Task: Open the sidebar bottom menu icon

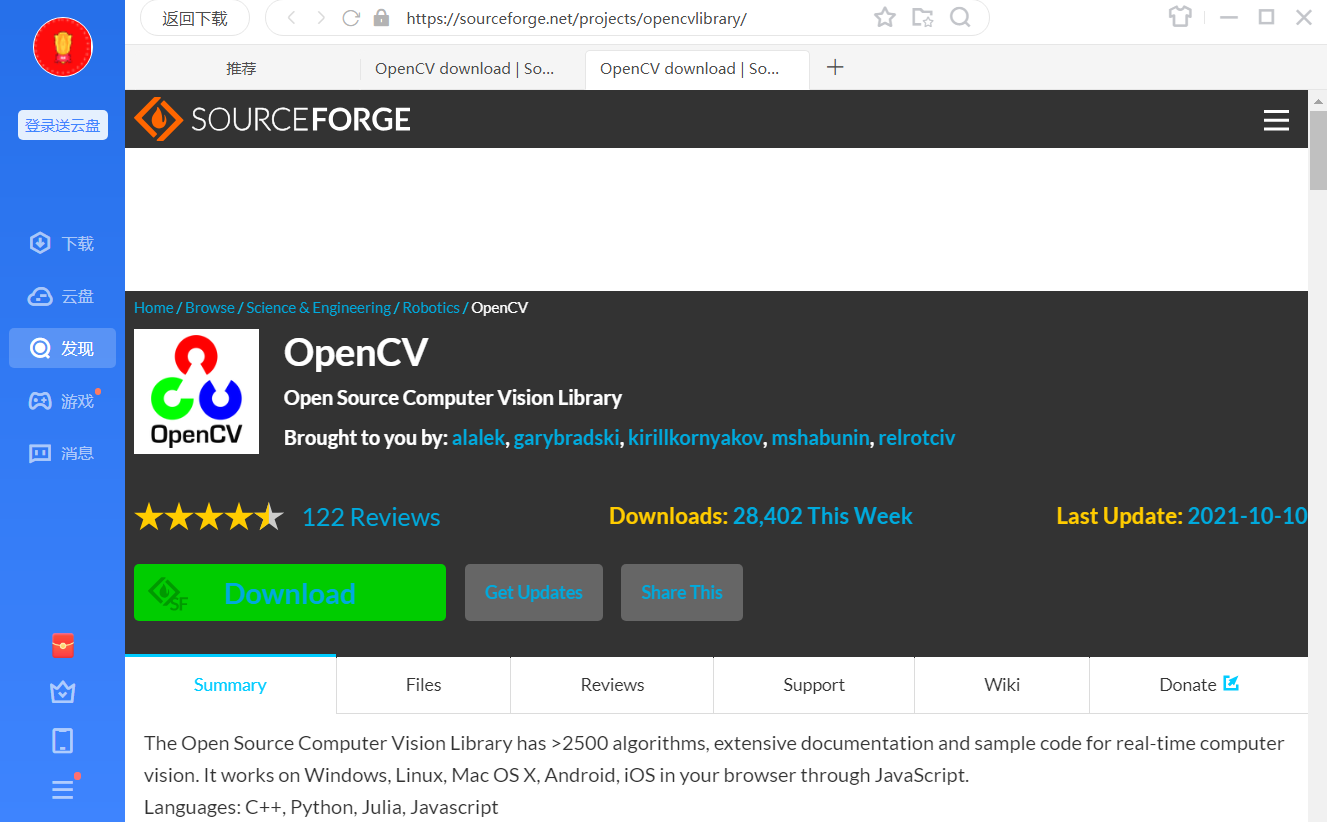Action: tap(63, 789)
